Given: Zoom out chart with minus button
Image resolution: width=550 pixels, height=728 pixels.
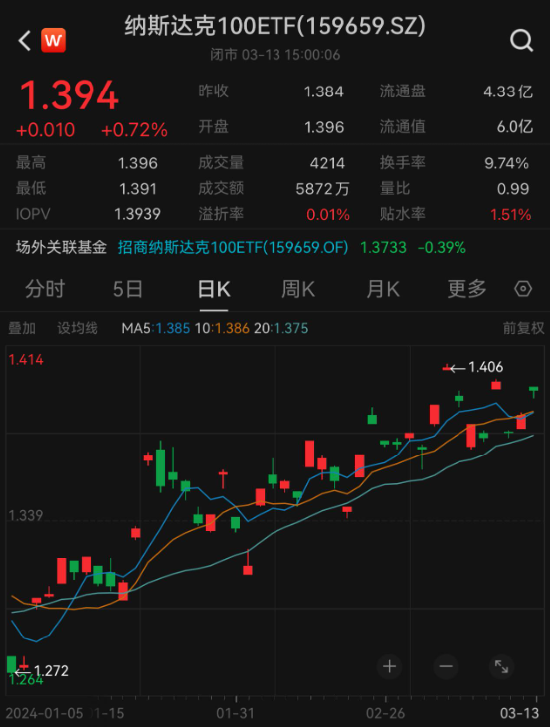Looking at the screenshot, I should (x=446, y=667).
